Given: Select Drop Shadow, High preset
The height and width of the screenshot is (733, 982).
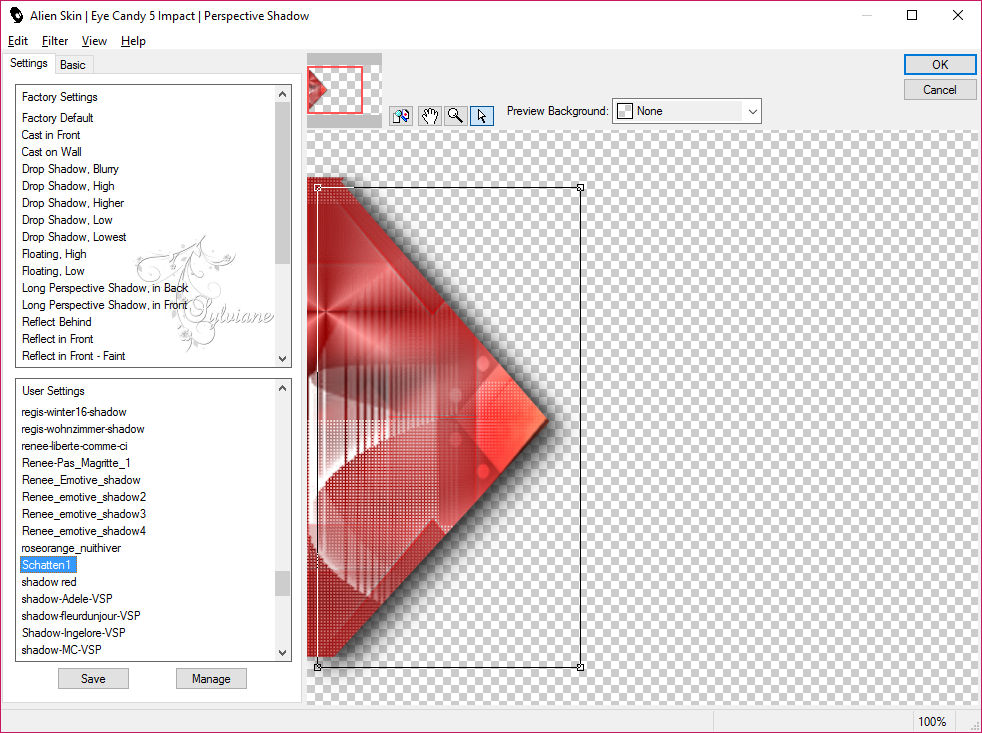Looking at the screenshot, I should pos(68,185).
